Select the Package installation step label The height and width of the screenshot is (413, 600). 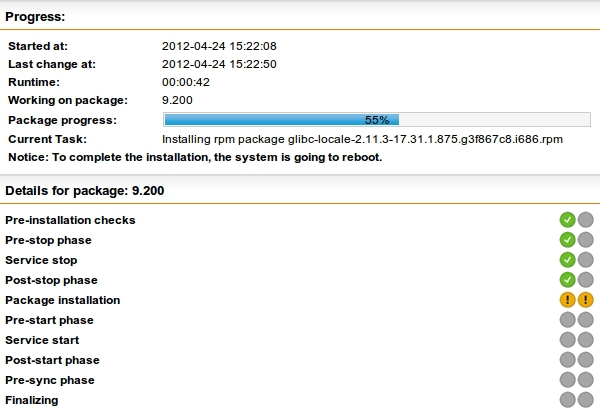coord(63,300)
